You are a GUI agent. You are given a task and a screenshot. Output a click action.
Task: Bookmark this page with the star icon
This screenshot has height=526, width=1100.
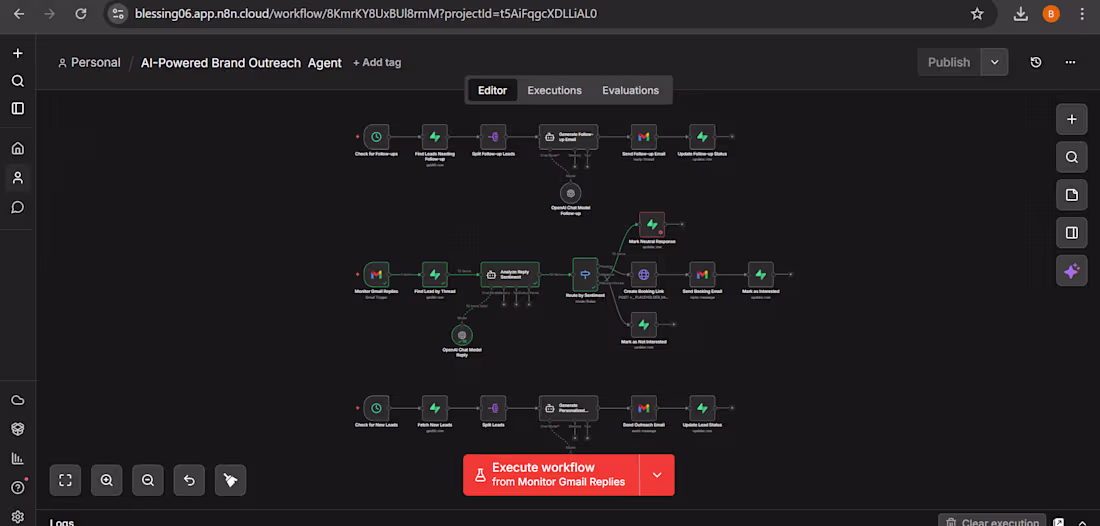[x=977, y=13]
